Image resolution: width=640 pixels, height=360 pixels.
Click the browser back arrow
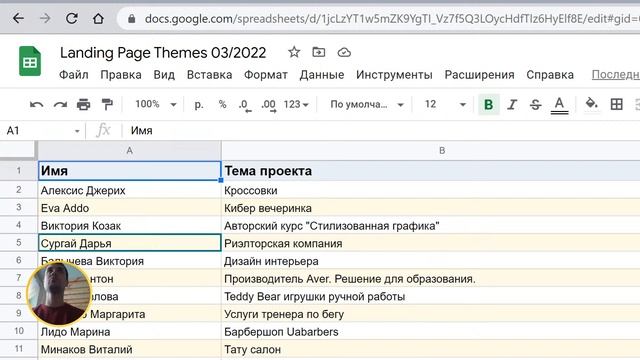18,18
